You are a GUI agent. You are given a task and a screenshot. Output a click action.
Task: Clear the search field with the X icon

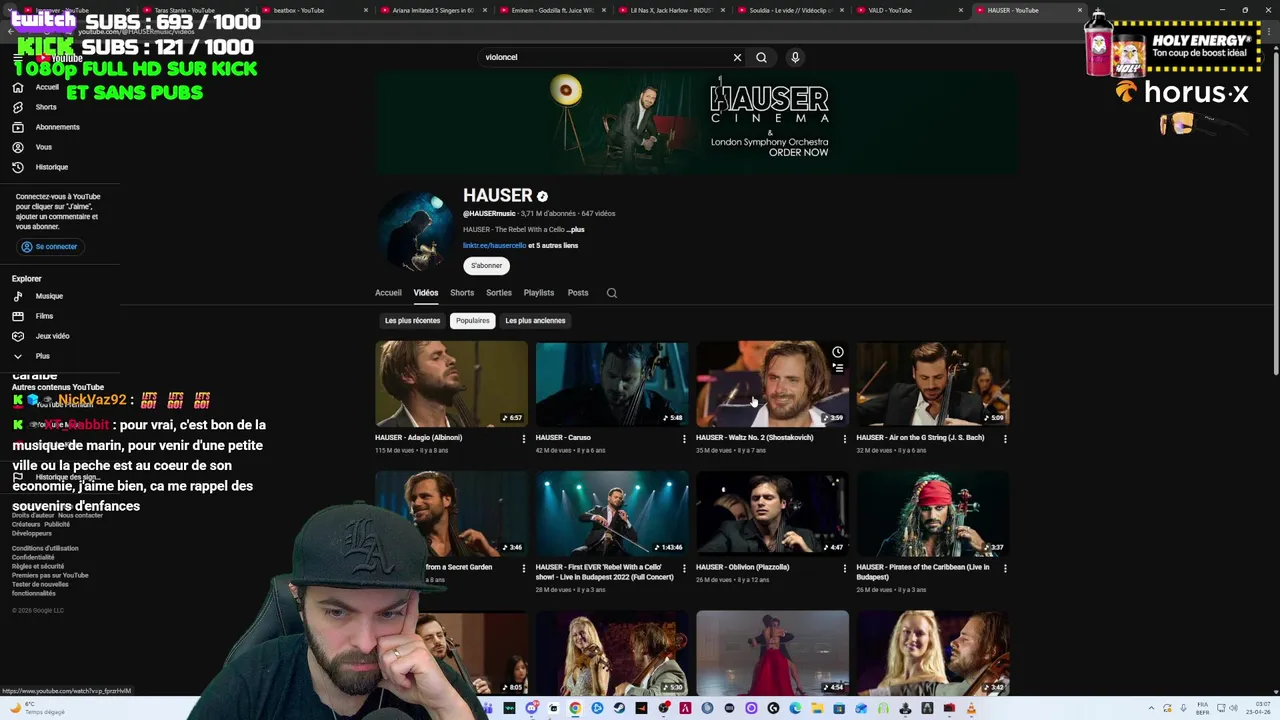pyautogui.click(x=737, y=57)
